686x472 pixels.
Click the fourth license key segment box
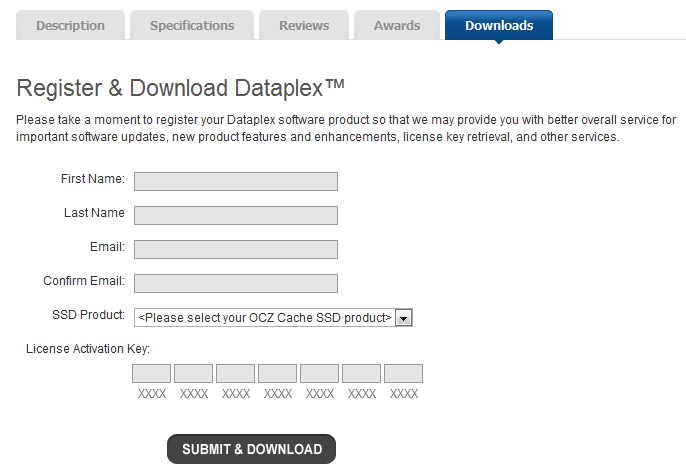(x=277, y=374)
